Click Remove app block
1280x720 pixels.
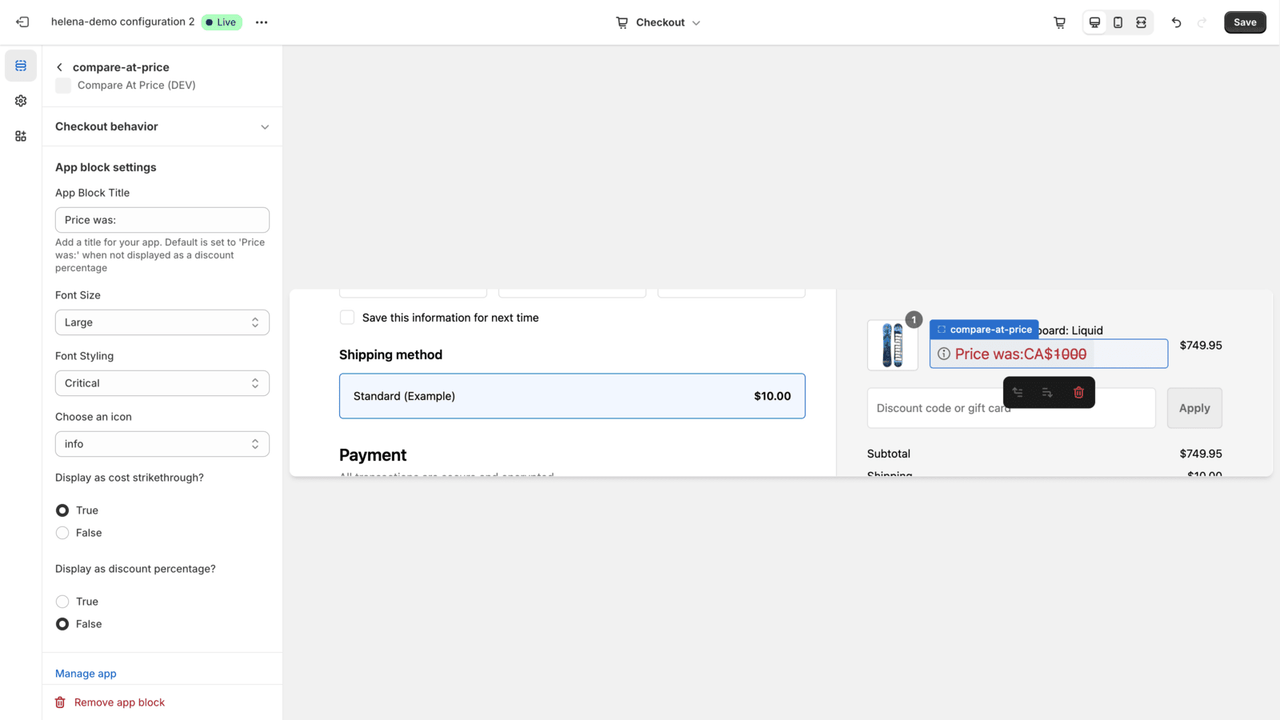point(119,702)
